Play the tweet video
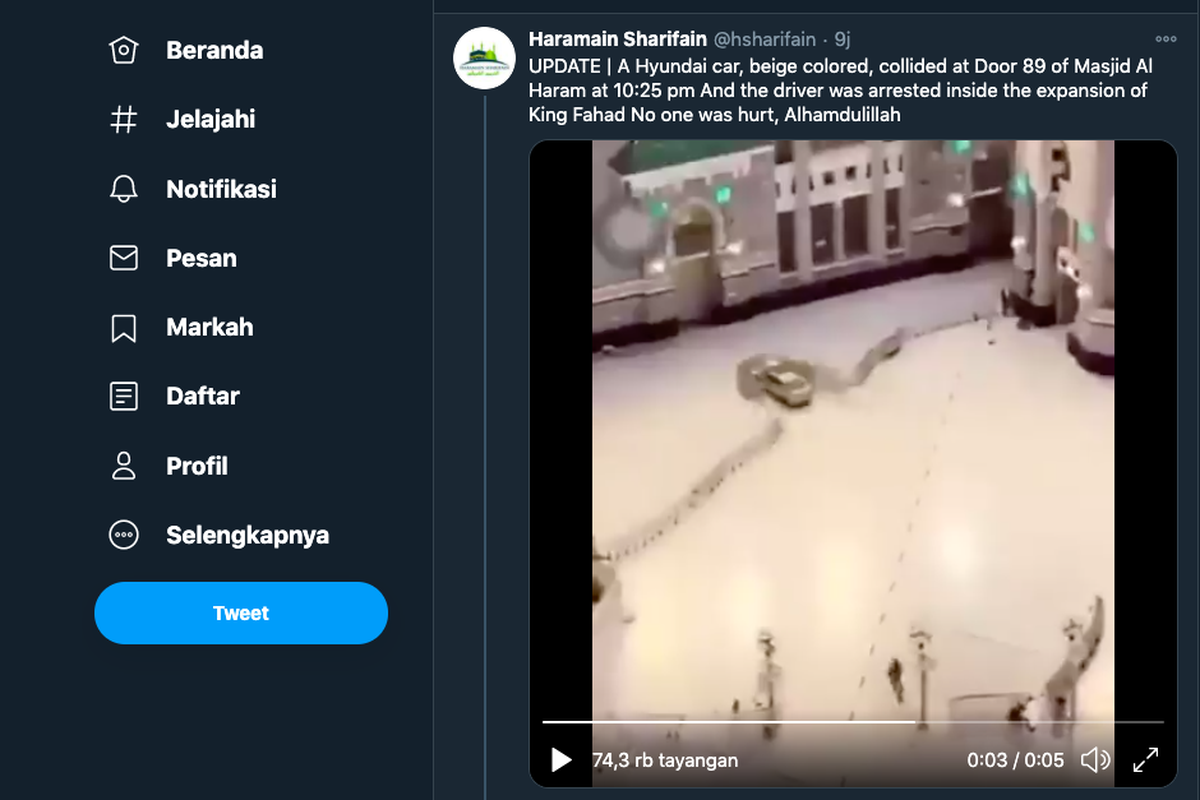The image size is (1200, 800). [561, 760]
